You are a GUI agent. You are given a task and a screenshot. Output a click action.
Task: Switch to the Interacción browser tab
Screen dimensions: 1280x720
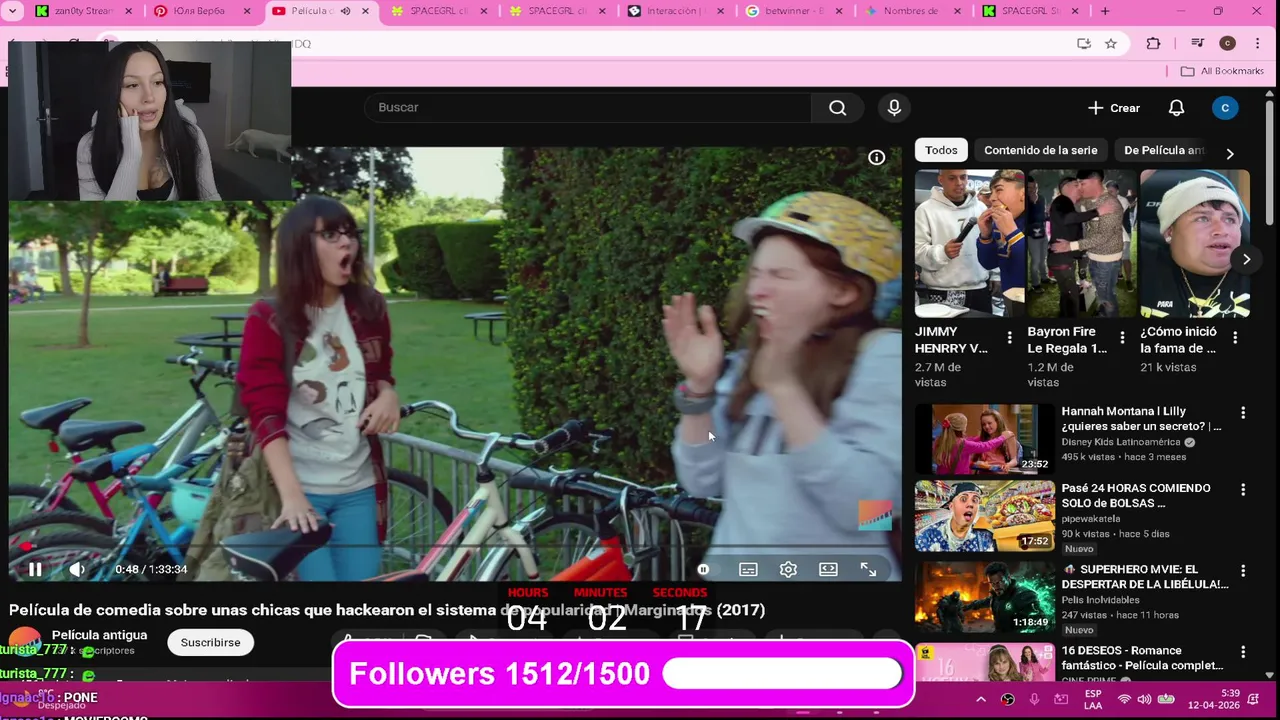coord(677,11)
